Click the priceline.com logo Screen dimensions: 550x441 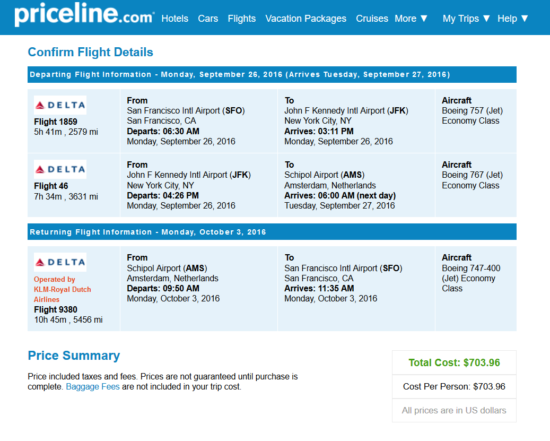click(84, 14)
